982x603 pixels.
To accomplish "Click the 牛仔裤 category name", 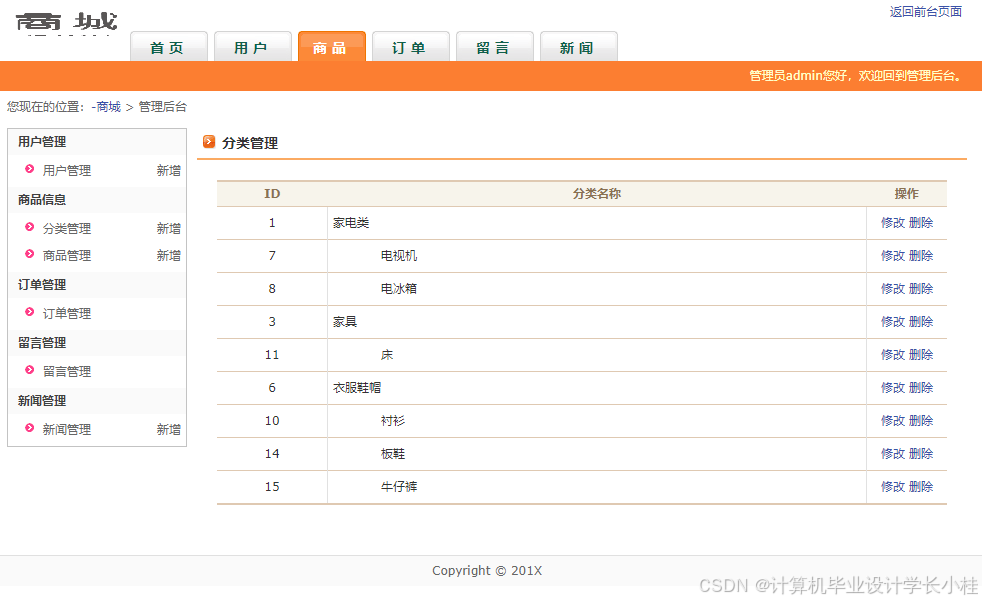I will coord(399,487).
